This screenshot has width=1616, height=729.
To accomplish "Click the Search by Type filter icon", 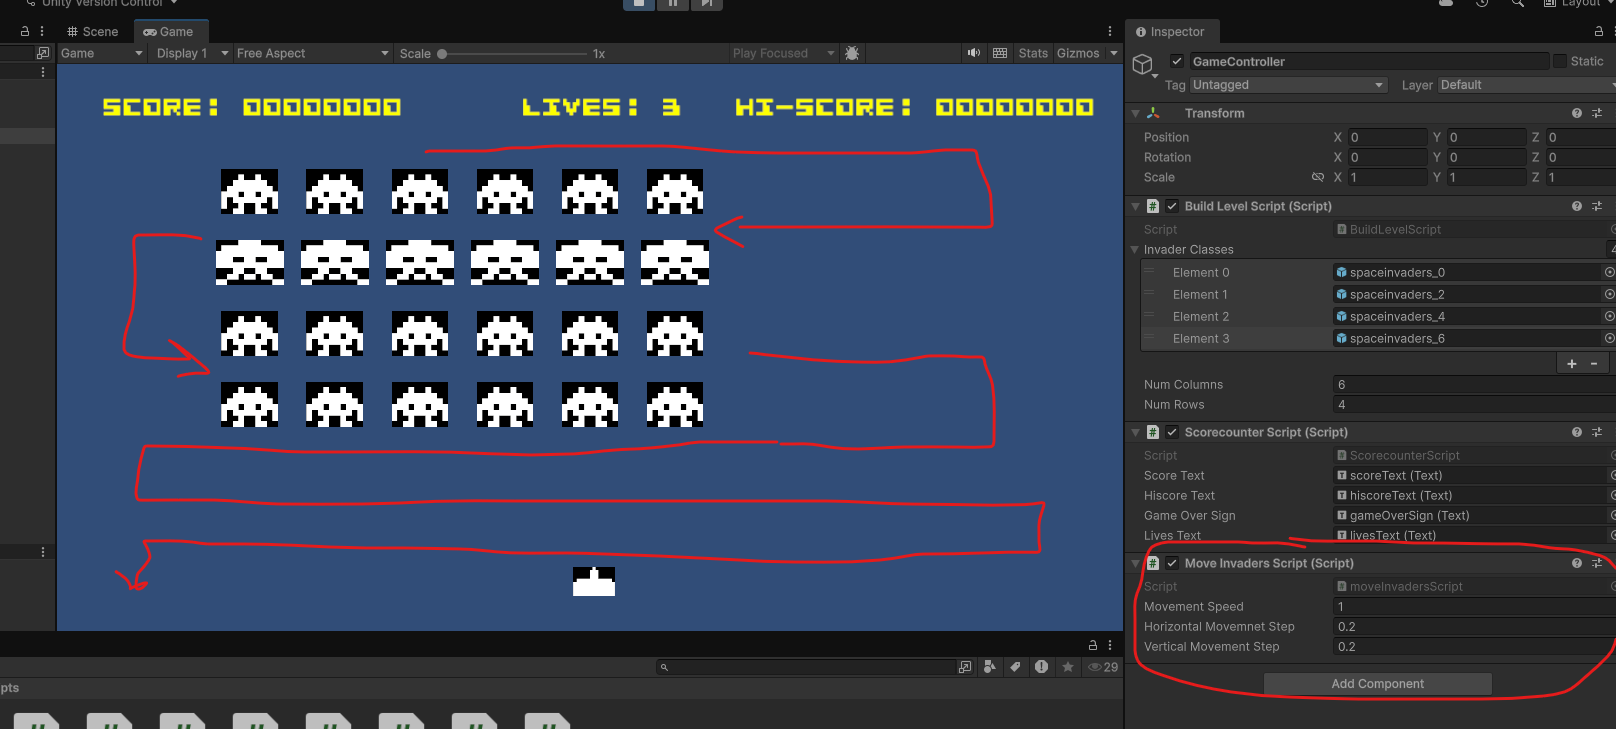I will click(x=989, y=667).
